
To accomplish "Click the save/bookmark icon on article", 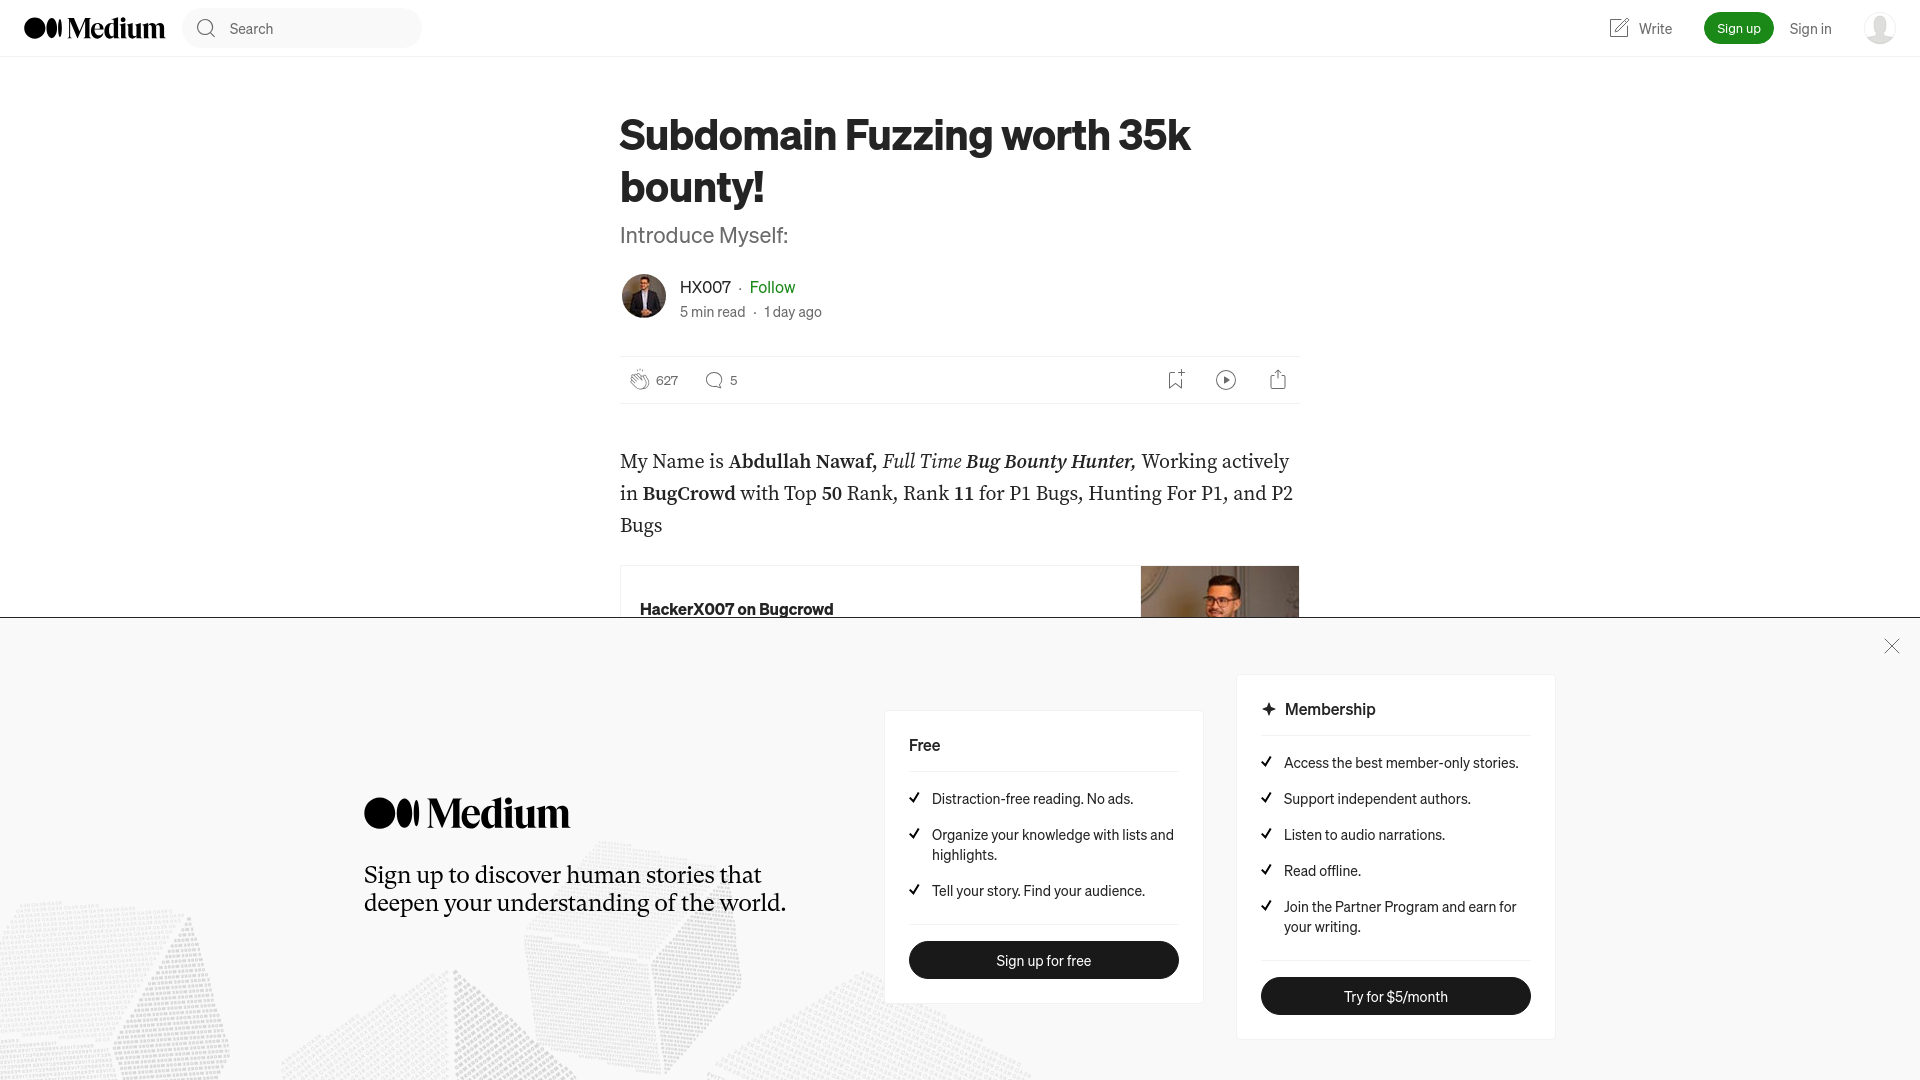I will tap(1175, 380).
